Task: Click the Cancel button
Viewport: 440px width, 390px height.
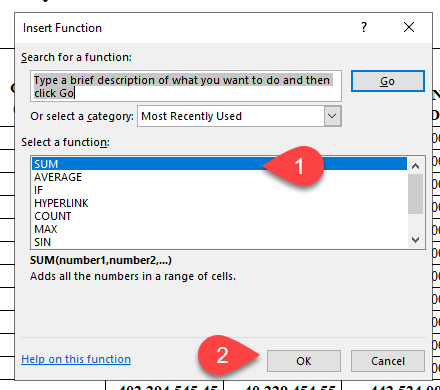Action: pos(388,361)
